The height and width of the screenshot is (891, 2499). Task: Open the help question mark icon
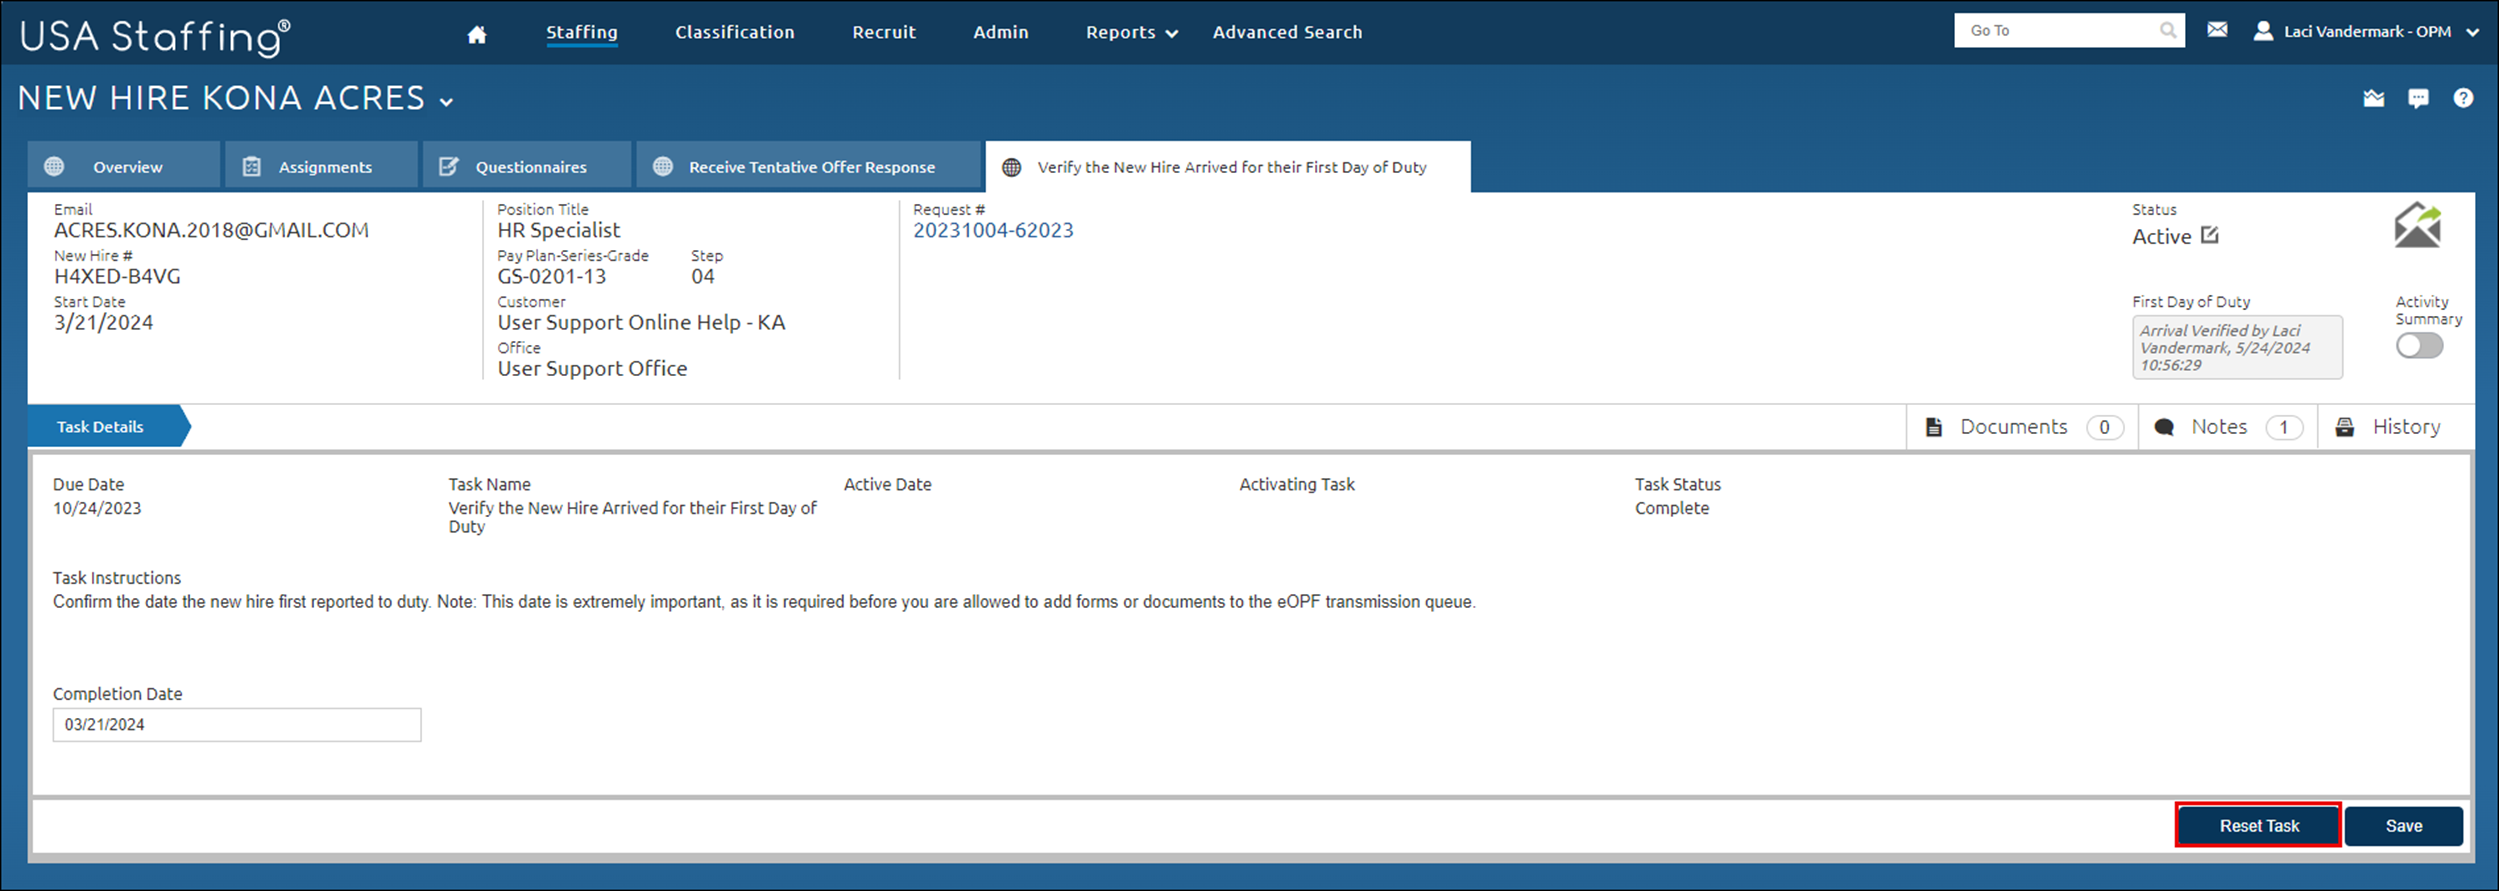point(2463,97)
